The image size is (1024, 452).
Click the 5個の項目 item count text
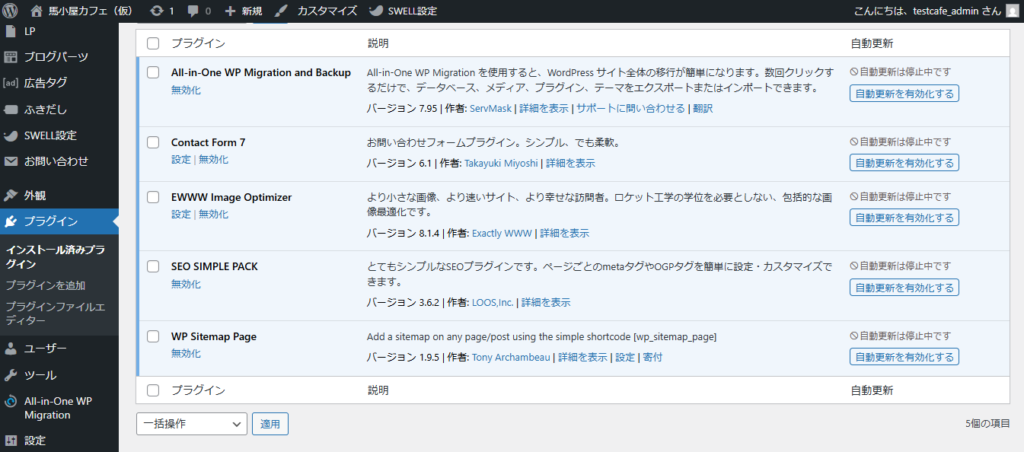pos(987,424)
